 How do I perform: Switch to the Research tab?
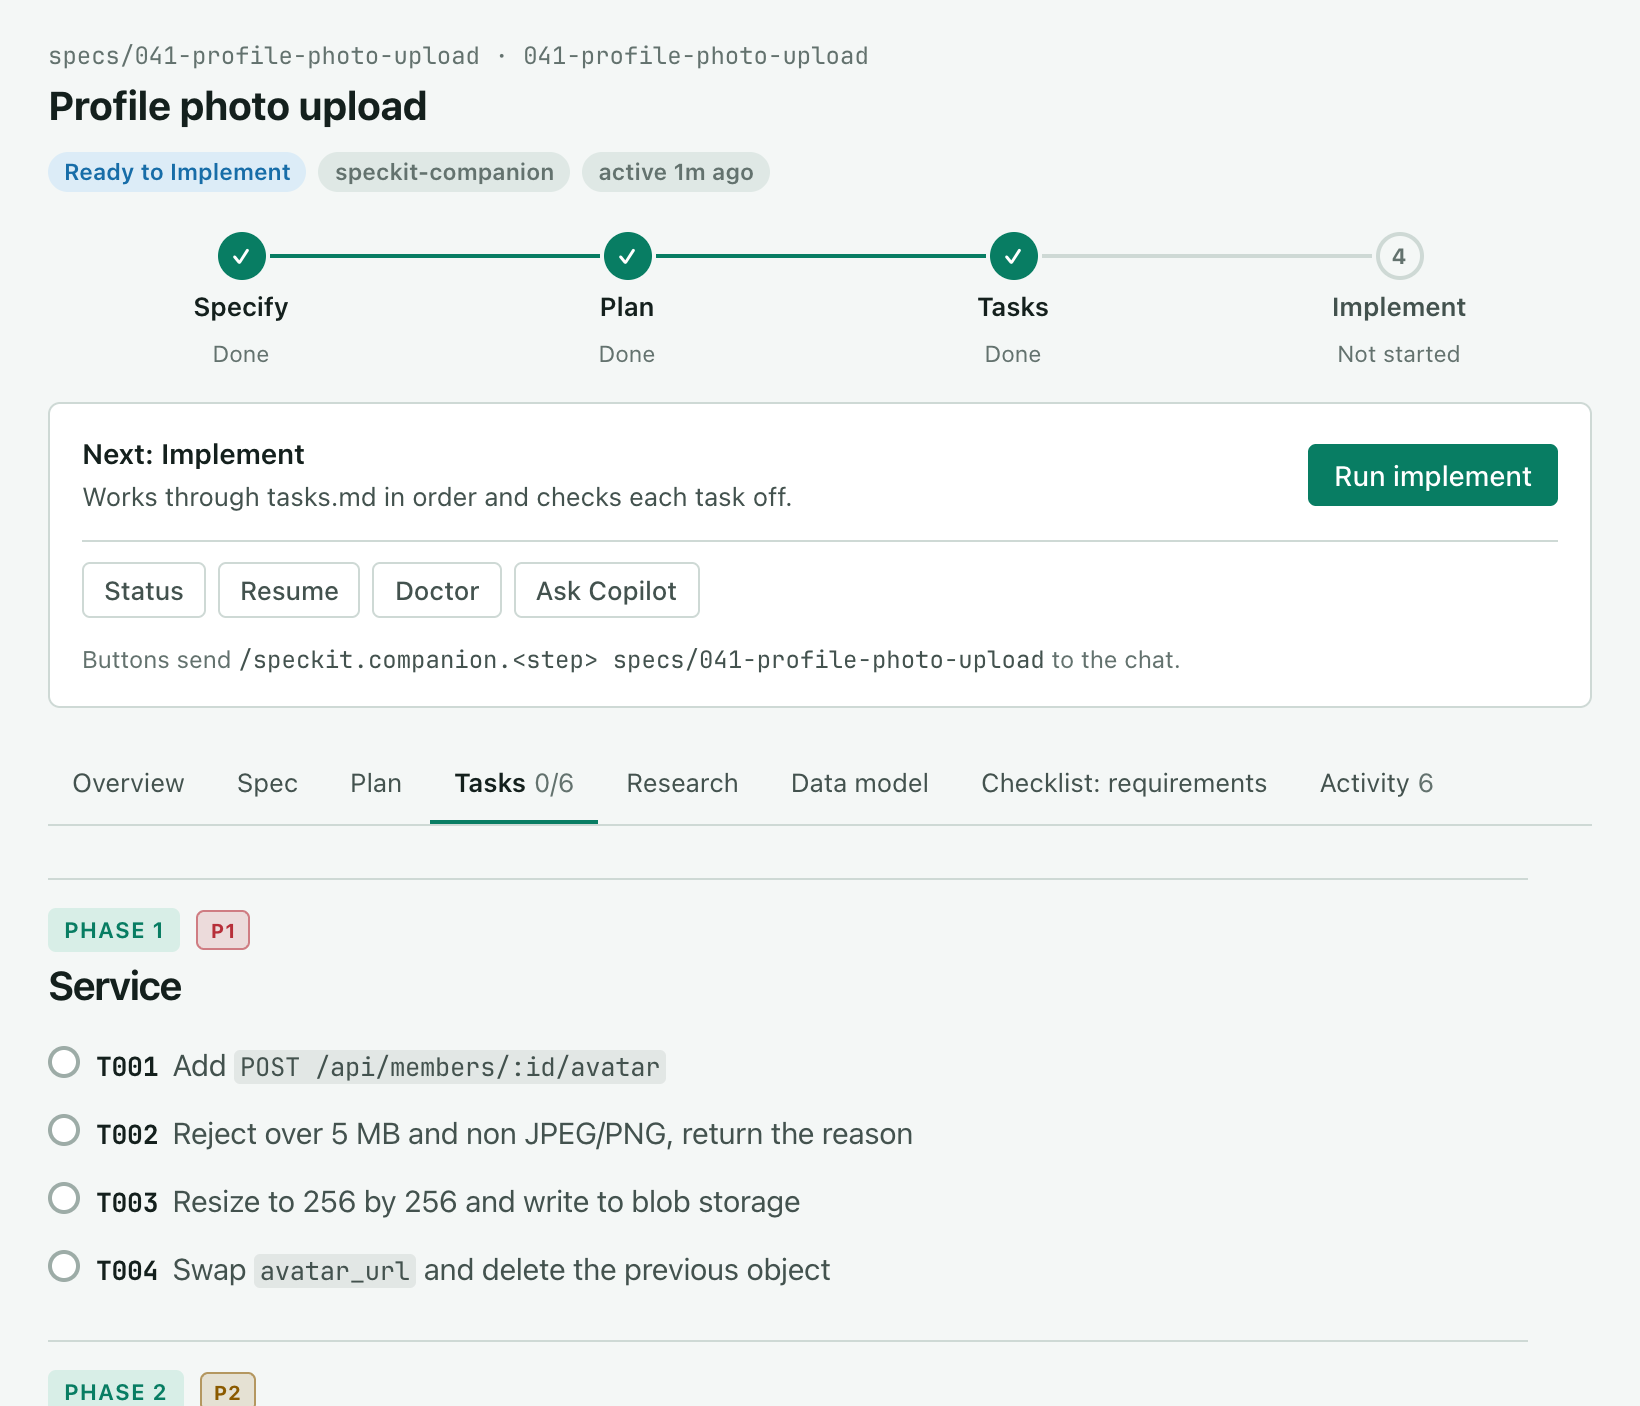682,783
